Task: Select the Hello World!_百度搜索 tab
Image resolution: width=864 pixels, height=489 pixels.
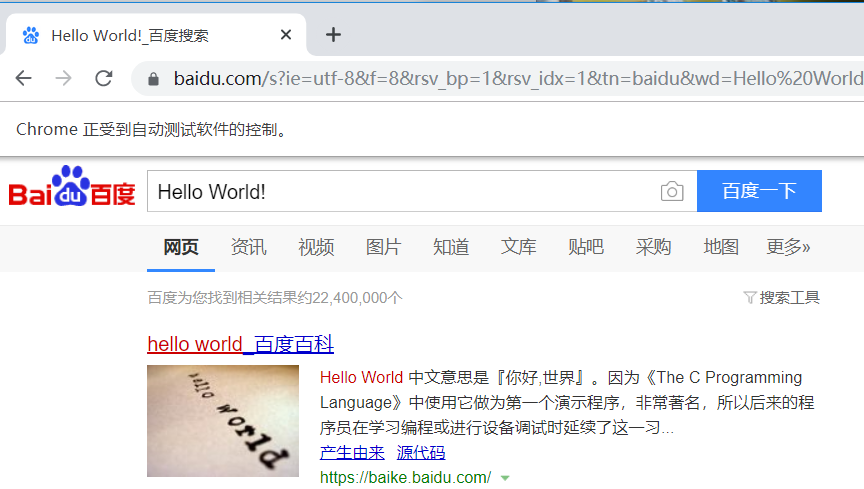Action: tap(156, 35)
